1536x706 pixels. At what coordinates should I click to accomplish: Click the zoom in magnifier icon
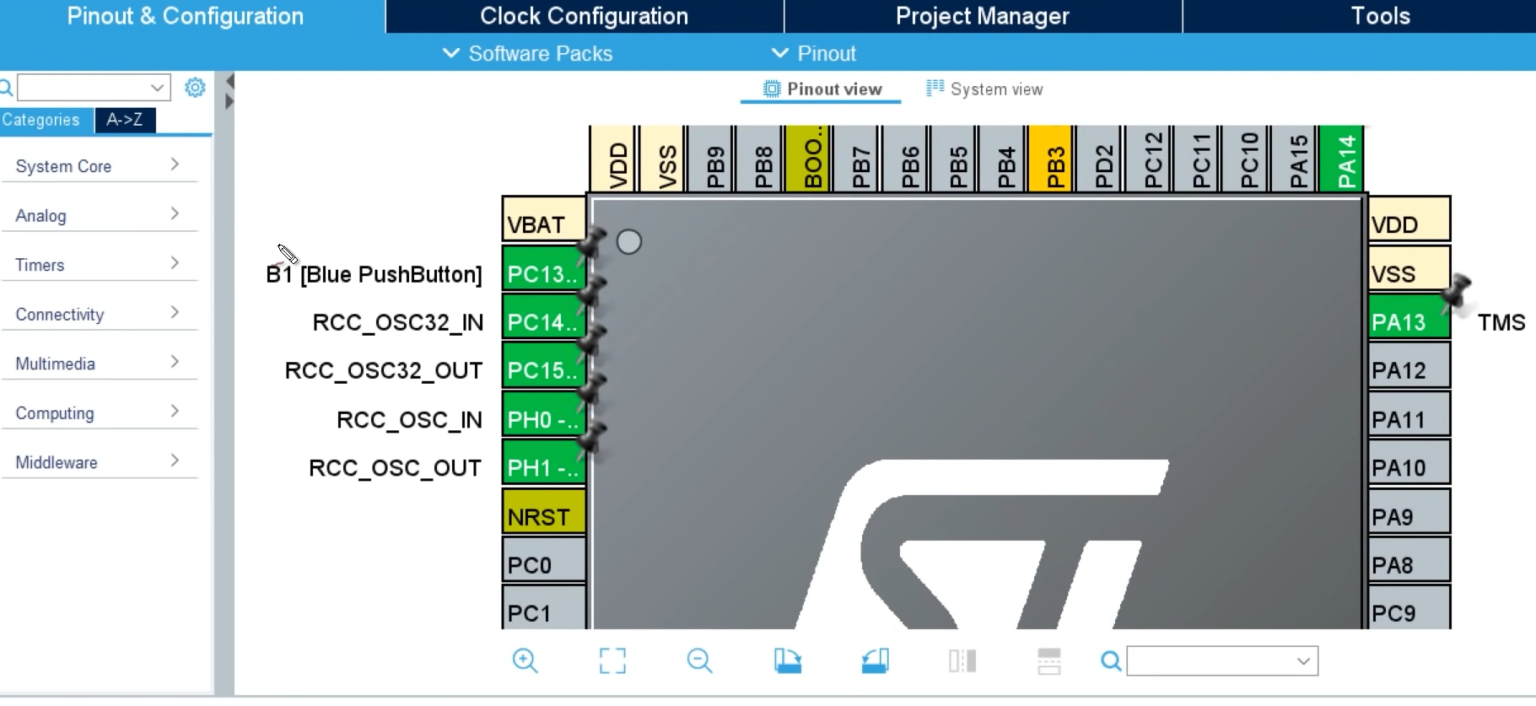(x=525, y=661)
